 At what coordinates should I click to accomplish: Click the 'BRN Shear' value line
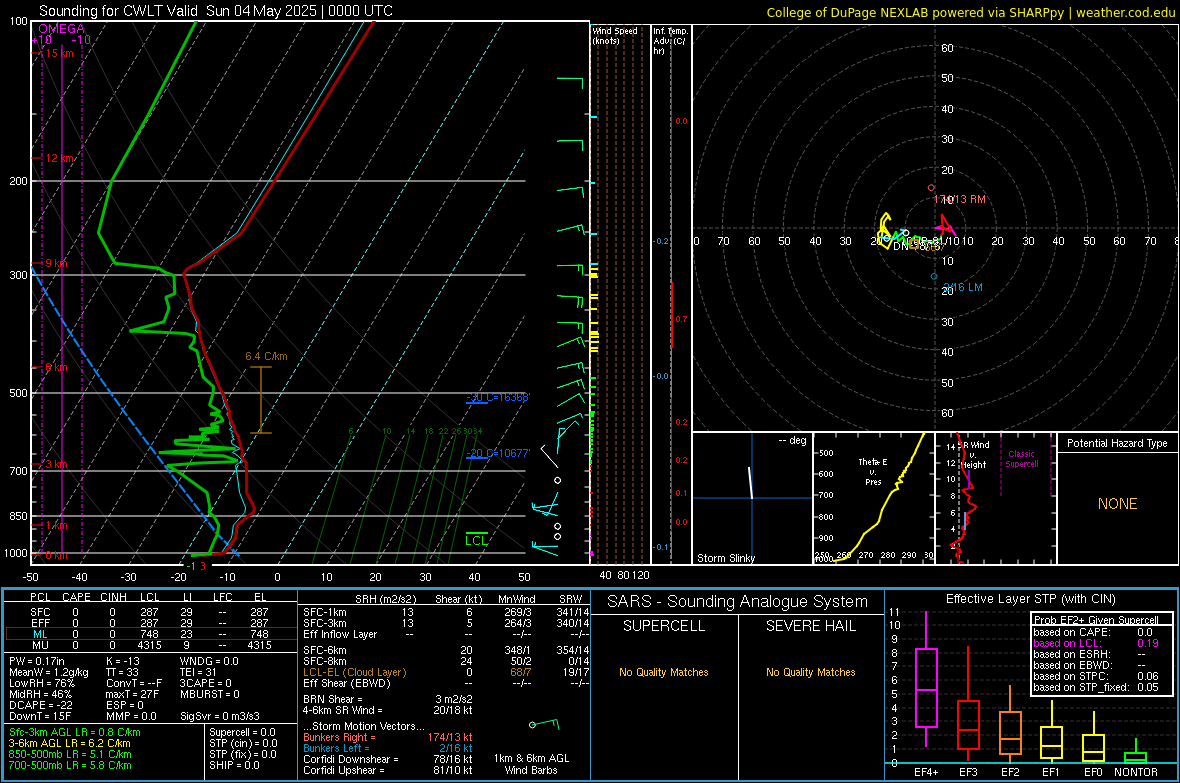[x=388, y=699]
